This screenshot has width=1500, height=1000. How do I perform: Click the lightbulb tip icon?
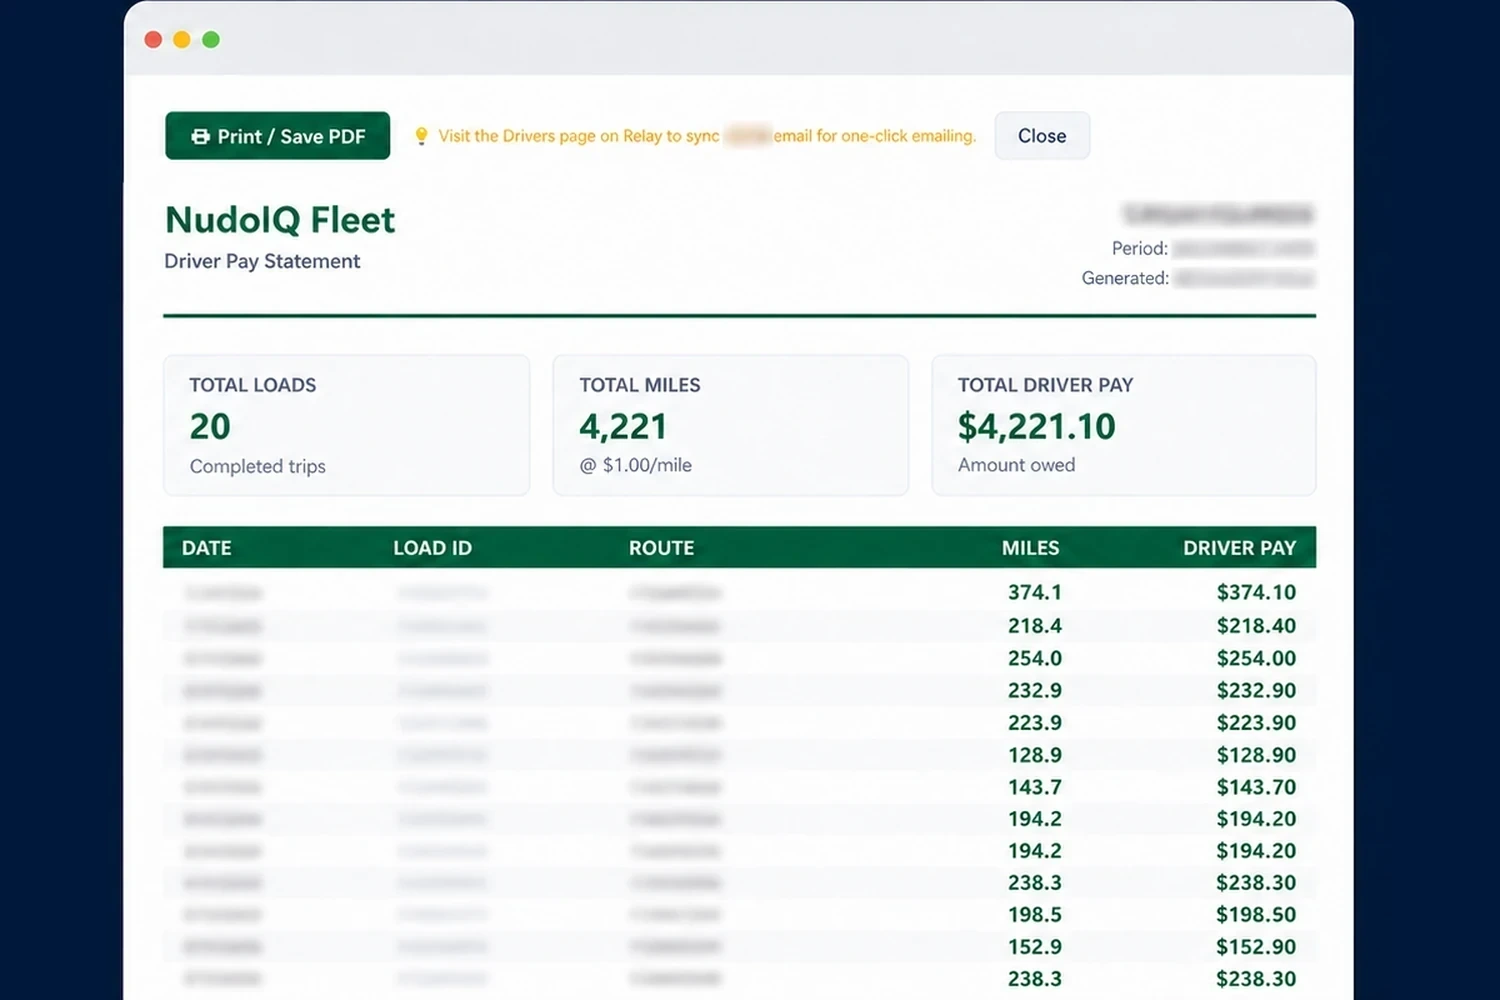421,136
